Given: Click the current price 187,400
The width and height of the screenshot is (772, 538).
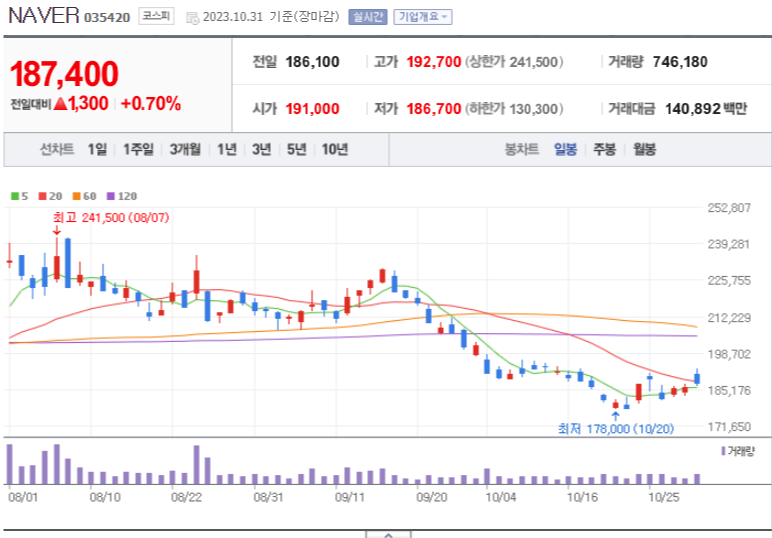Looking at the screenshot, I should (x=64, y=74).
